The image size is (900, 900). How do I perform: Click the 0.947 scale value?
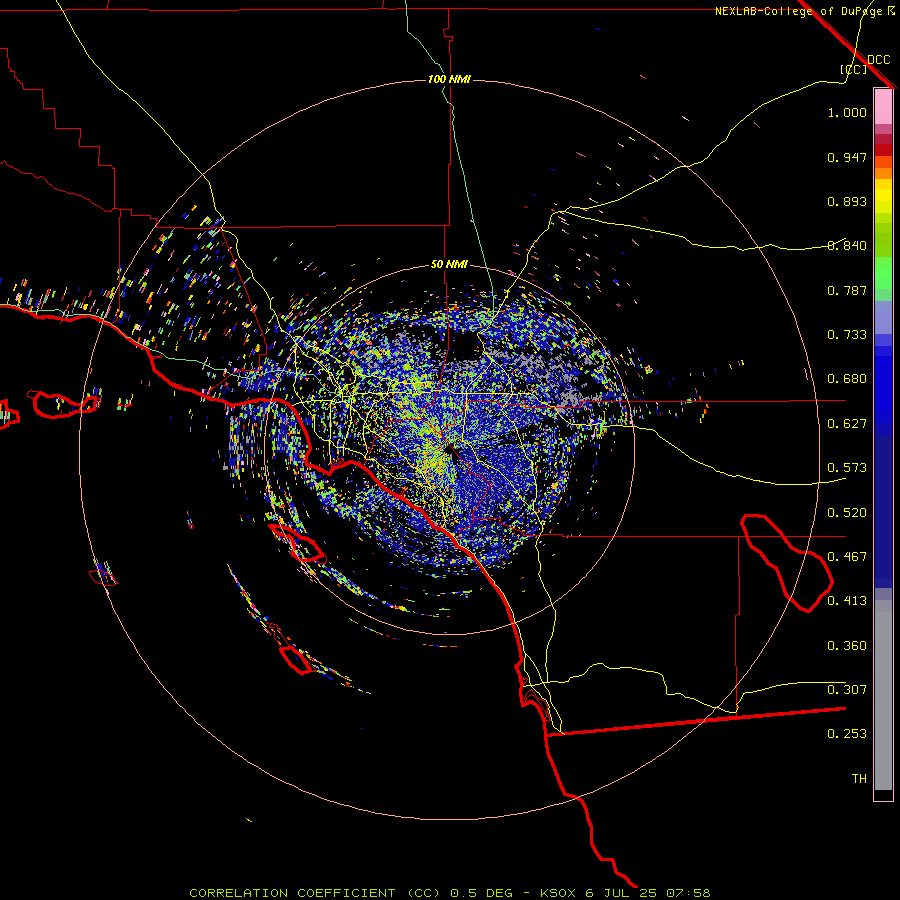tap(847, 157)
